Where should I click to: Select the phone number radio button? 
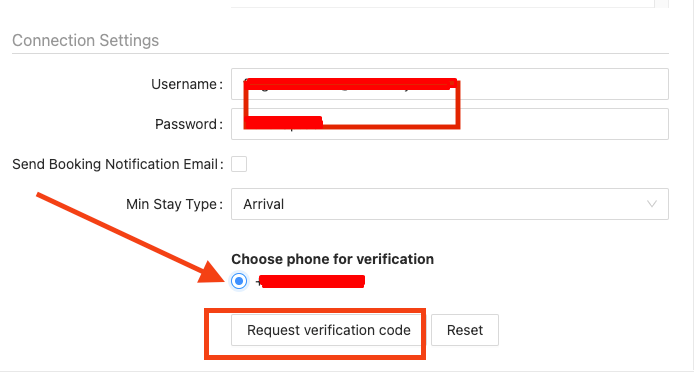click(239, 281)
